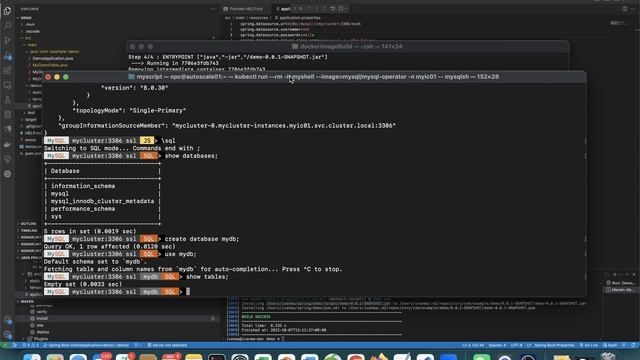Click the stop icon in the debug toolbar
This screenshot has height=360, width=640.
point(341,9)
